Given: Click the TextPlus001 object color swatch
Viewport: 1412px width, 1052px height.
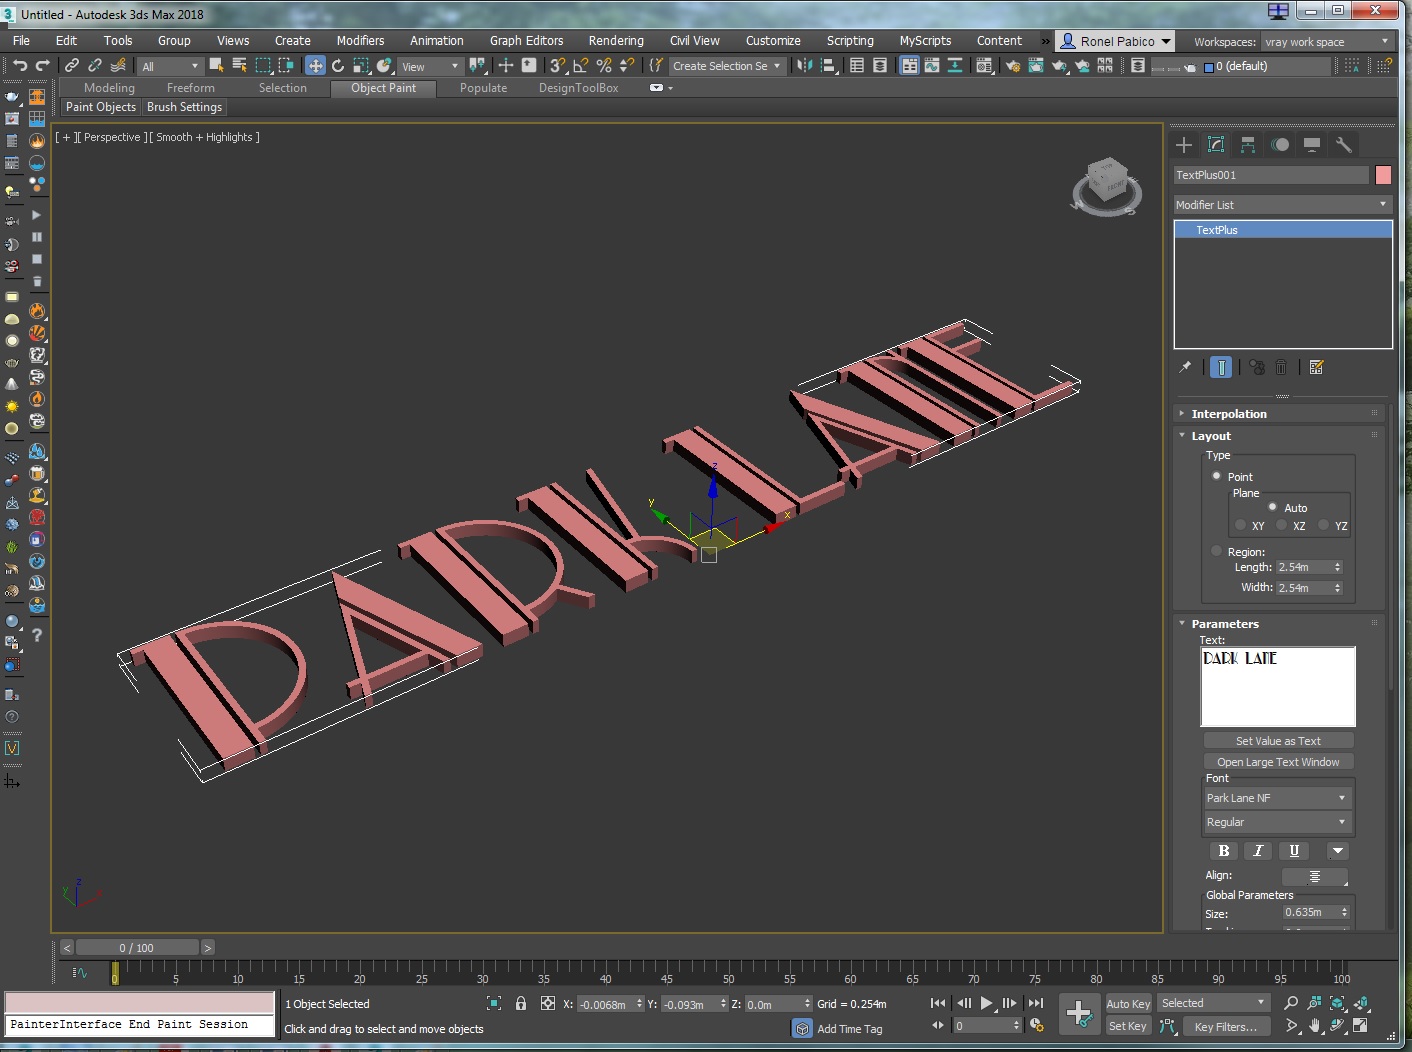Looking at the screenshot, I should [x=1383, y=175].
